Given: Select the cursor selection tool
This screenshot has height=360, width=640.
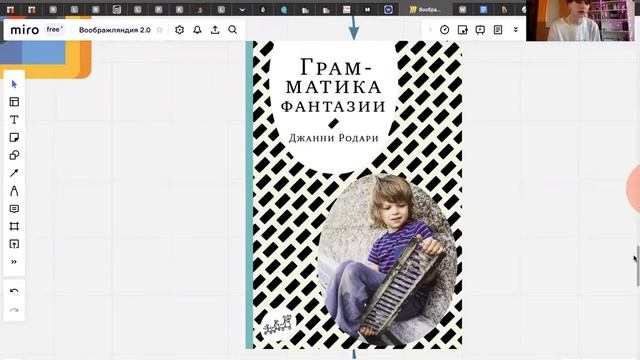Looking at the screenshot, I should tap(14, 84).
